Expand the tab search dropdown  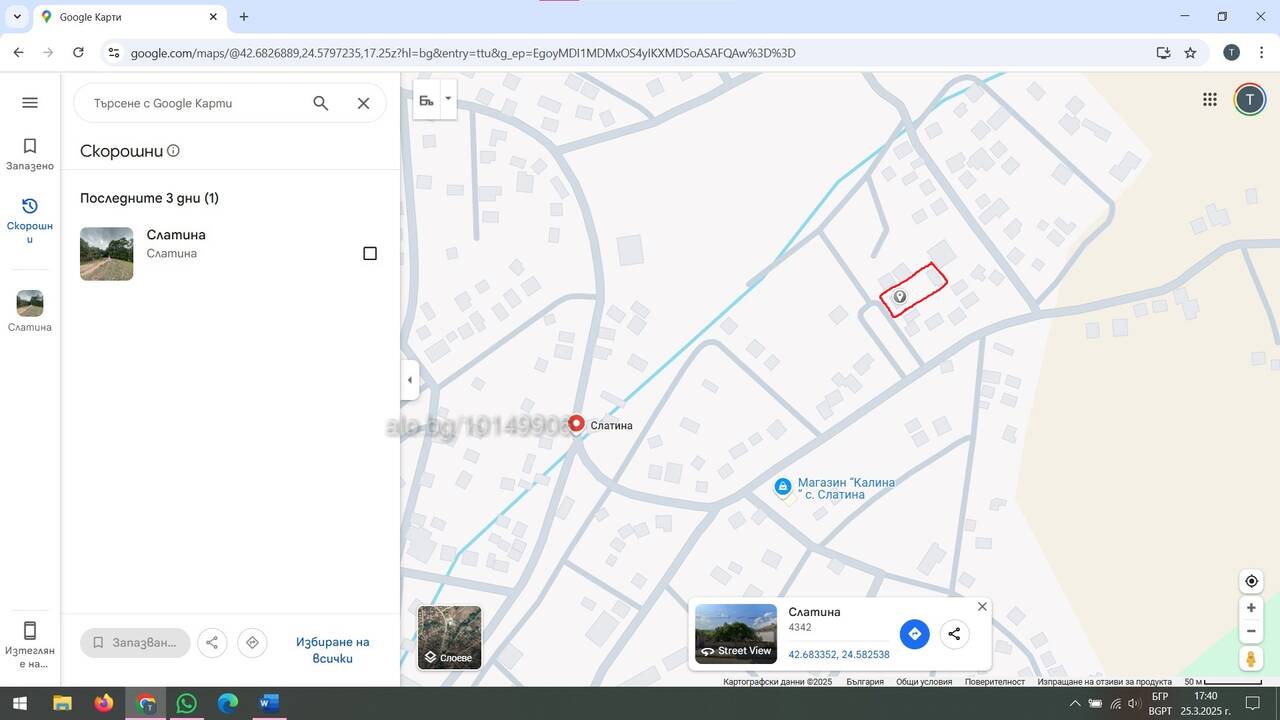[17, 17]
